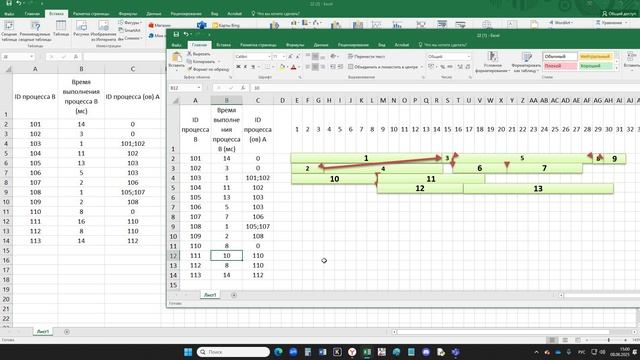This screenshot has width=640, height=360.
Task: Add a new sheet in back window
Action: 67,332
